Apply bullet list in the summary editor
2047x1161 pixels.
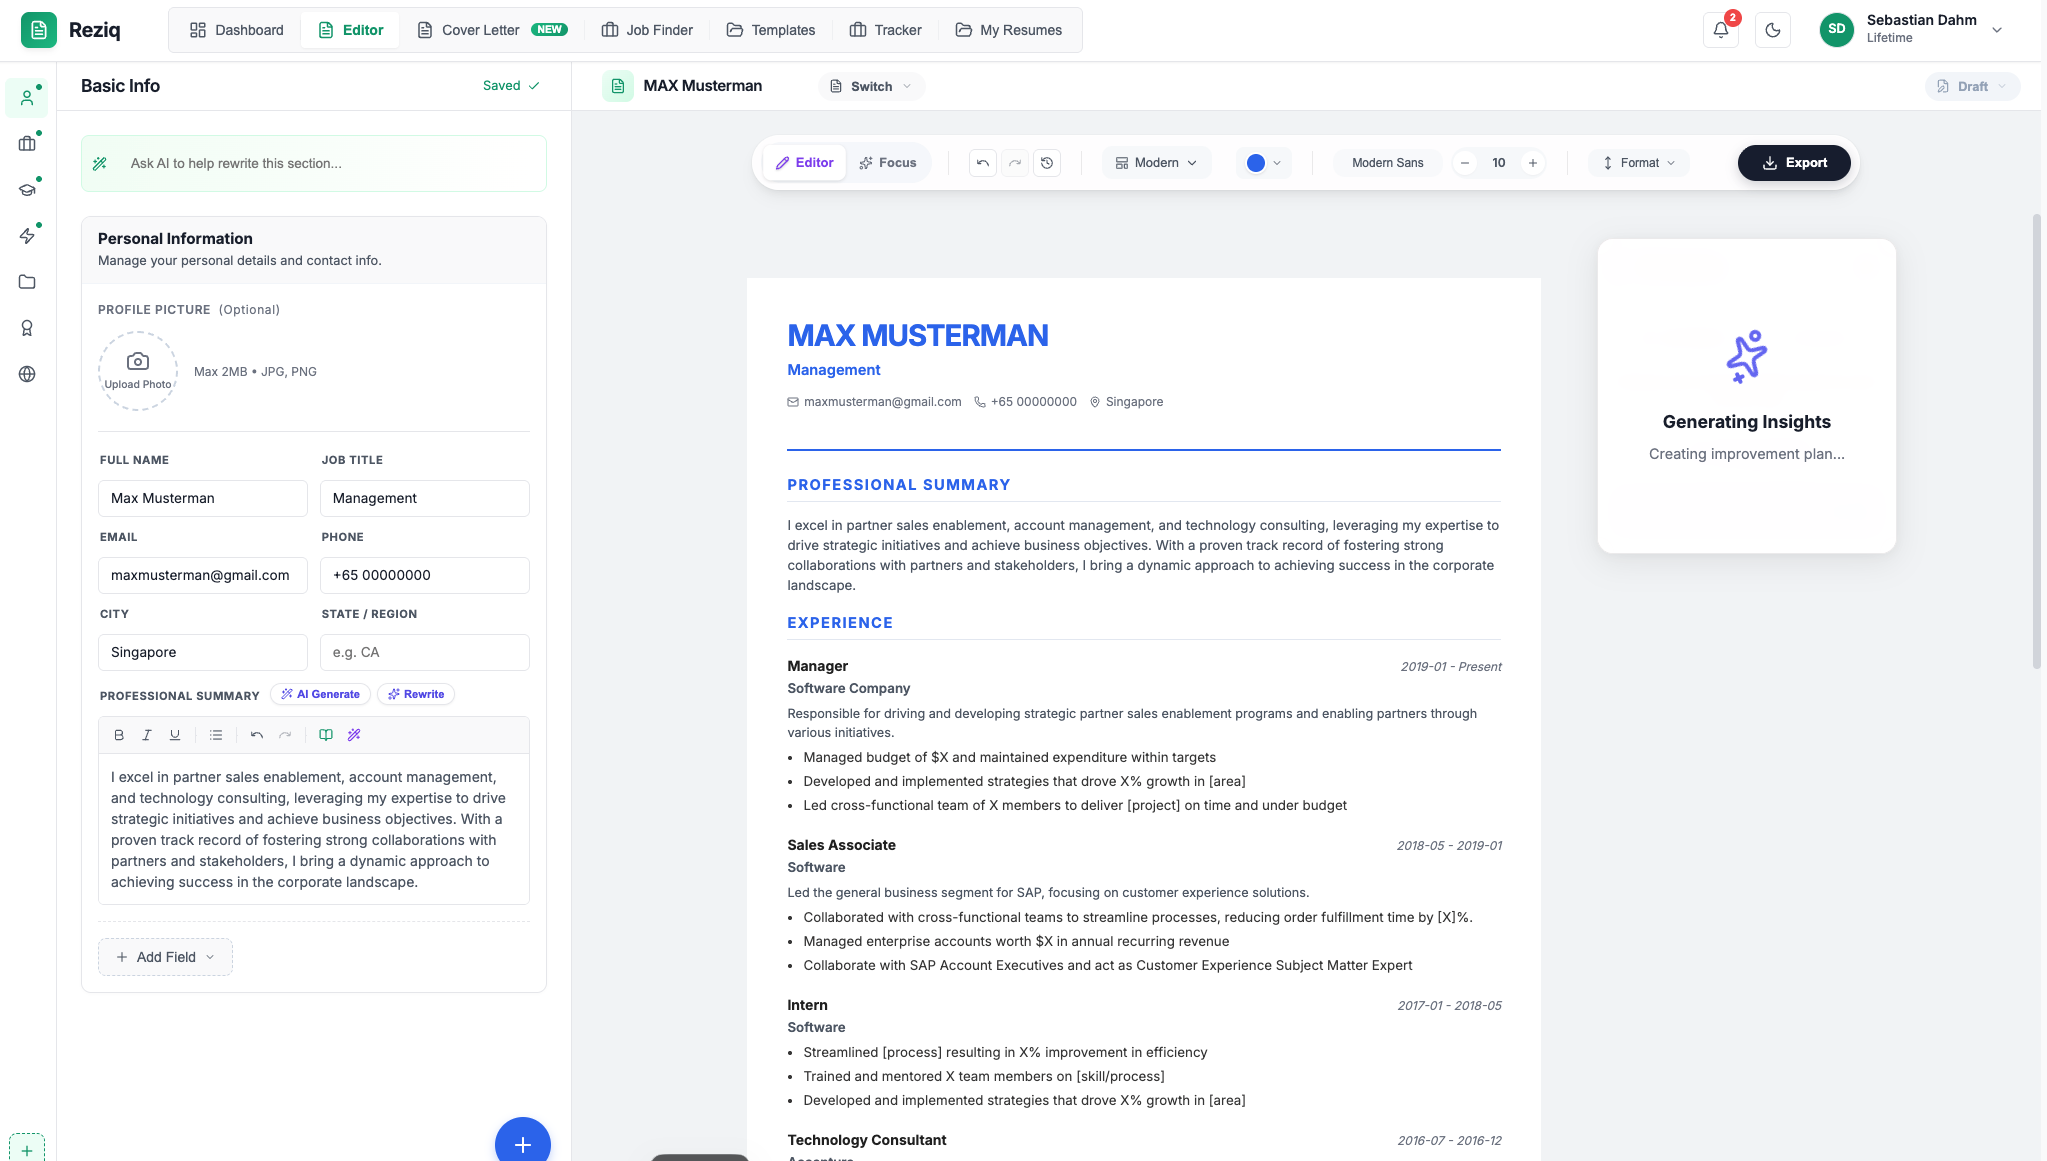point(215,734)
